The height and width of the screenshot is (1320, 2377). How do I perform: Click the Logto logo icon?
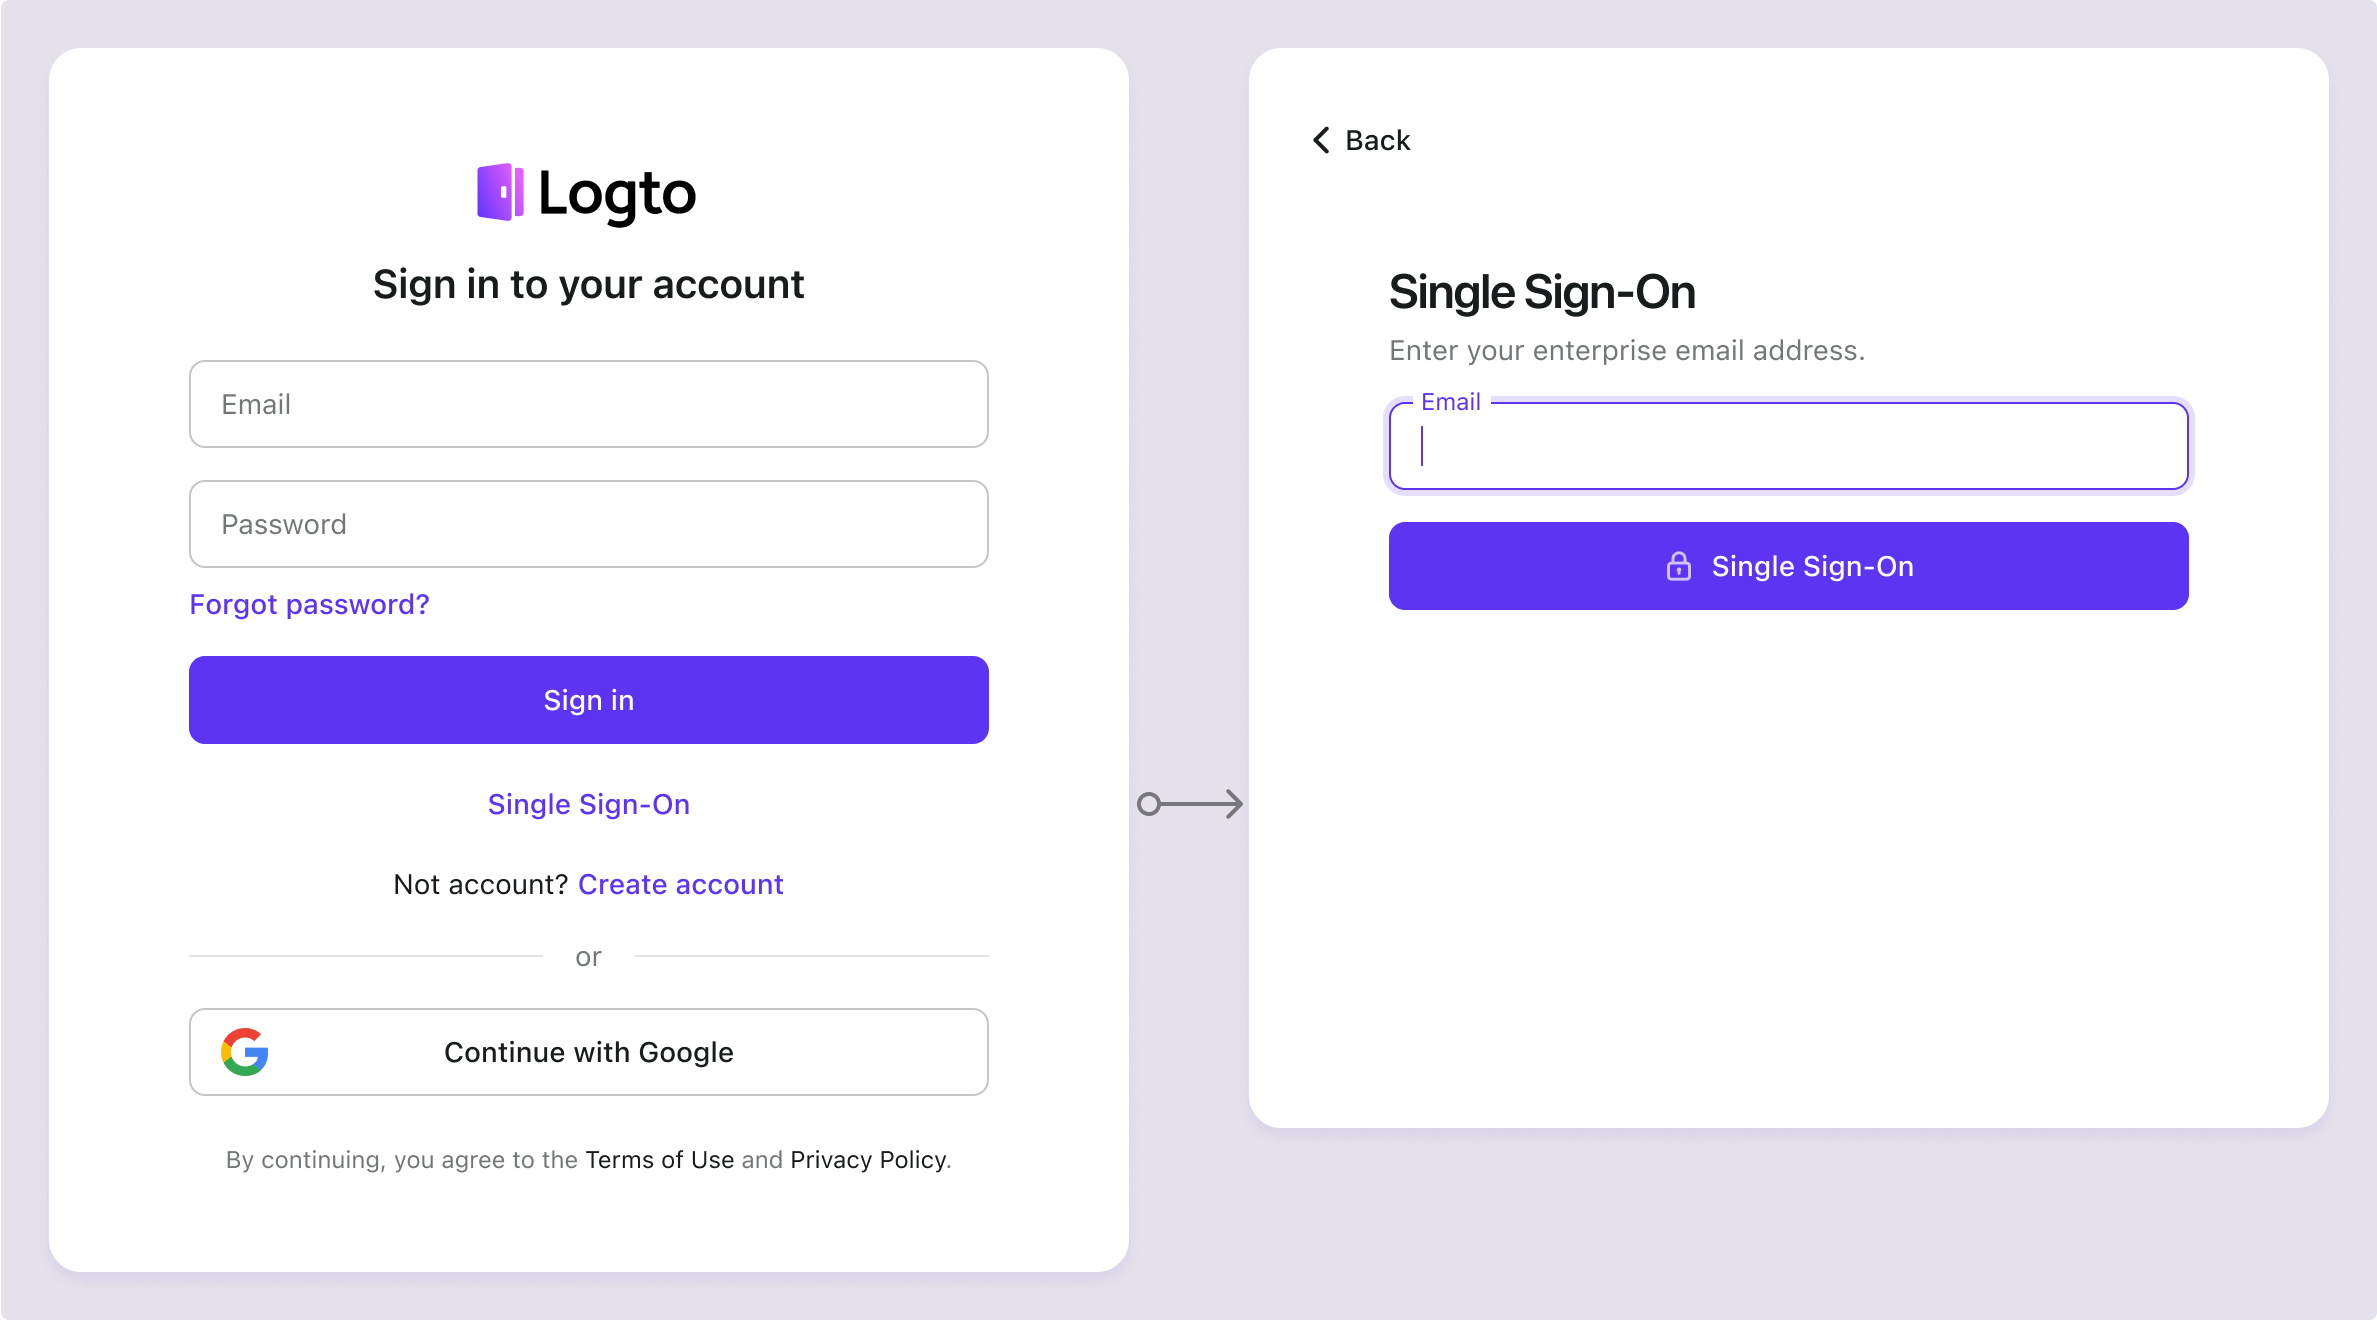[x=504, y=192]
